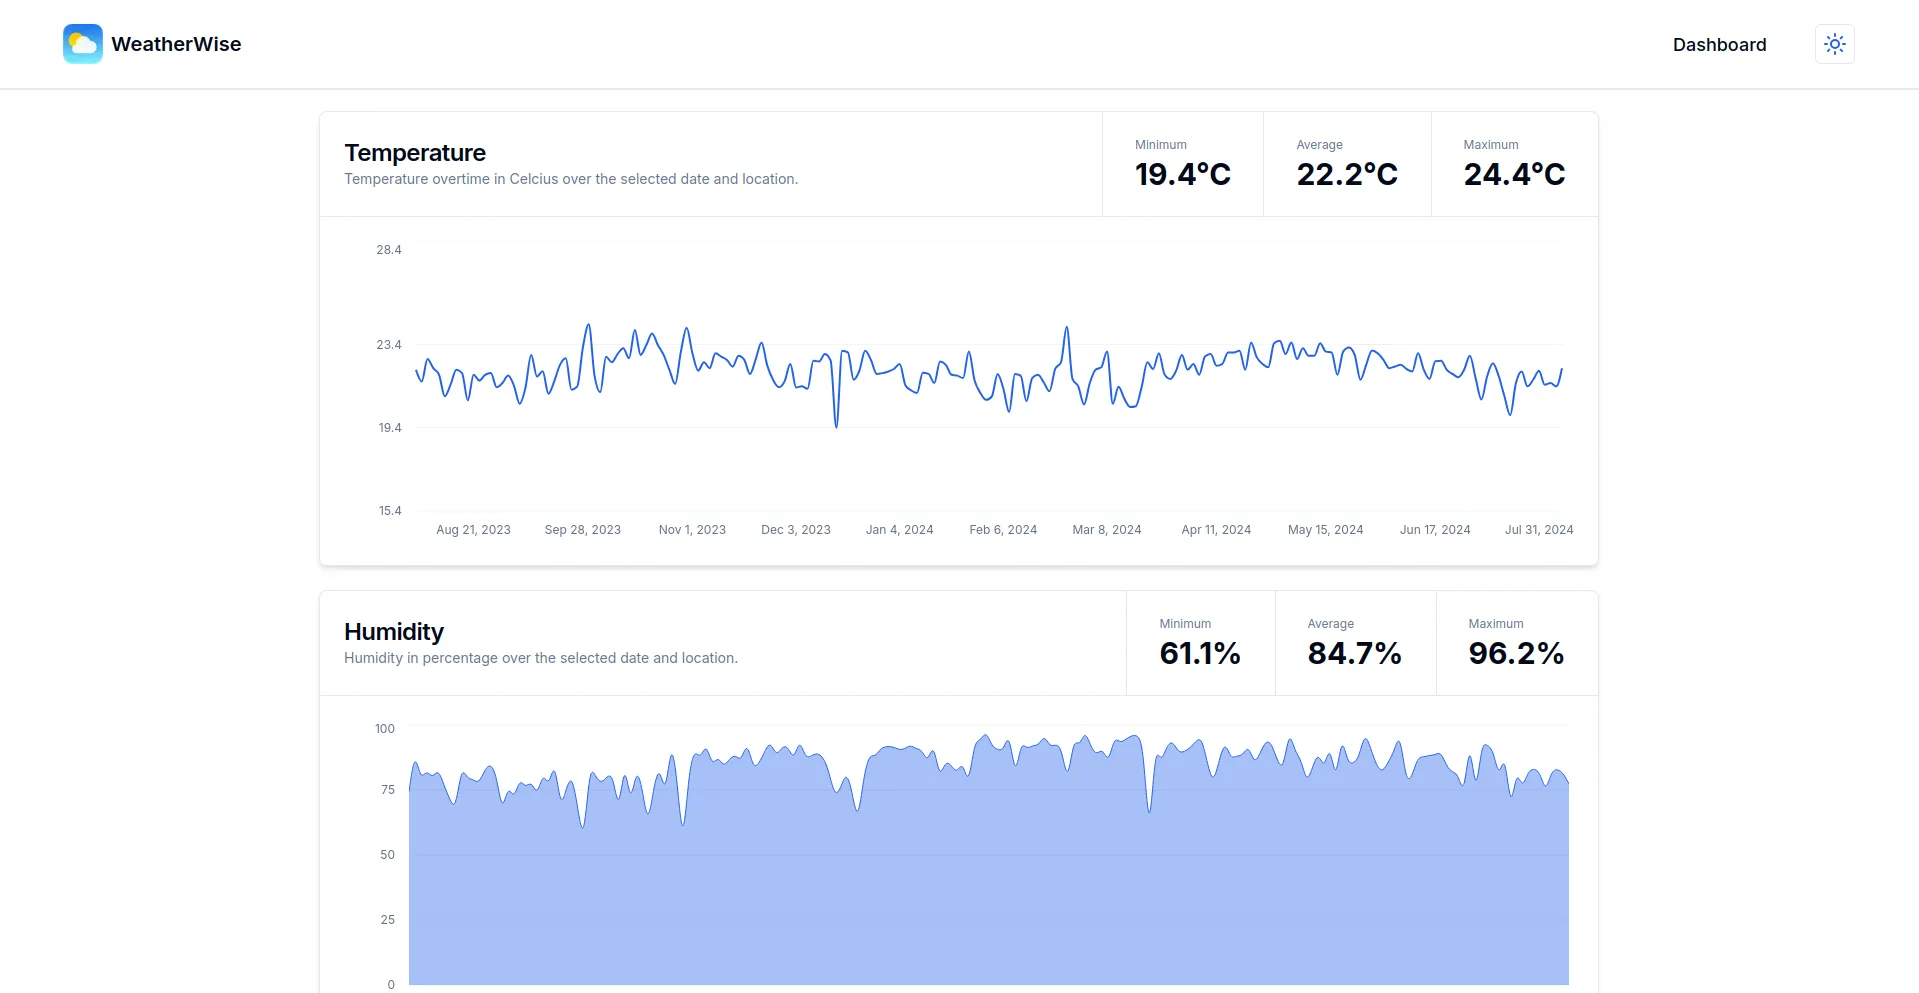Click the WeatherWise title text
This screenshot has width=1919, height=993.
176,43
